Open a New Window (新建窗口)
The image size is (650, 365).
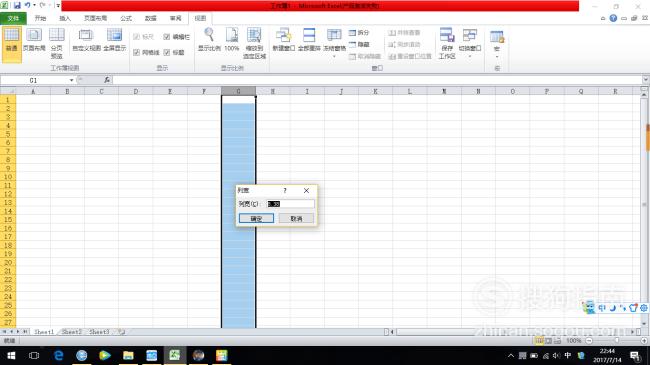pyautogui.click(x=284, y=40)
